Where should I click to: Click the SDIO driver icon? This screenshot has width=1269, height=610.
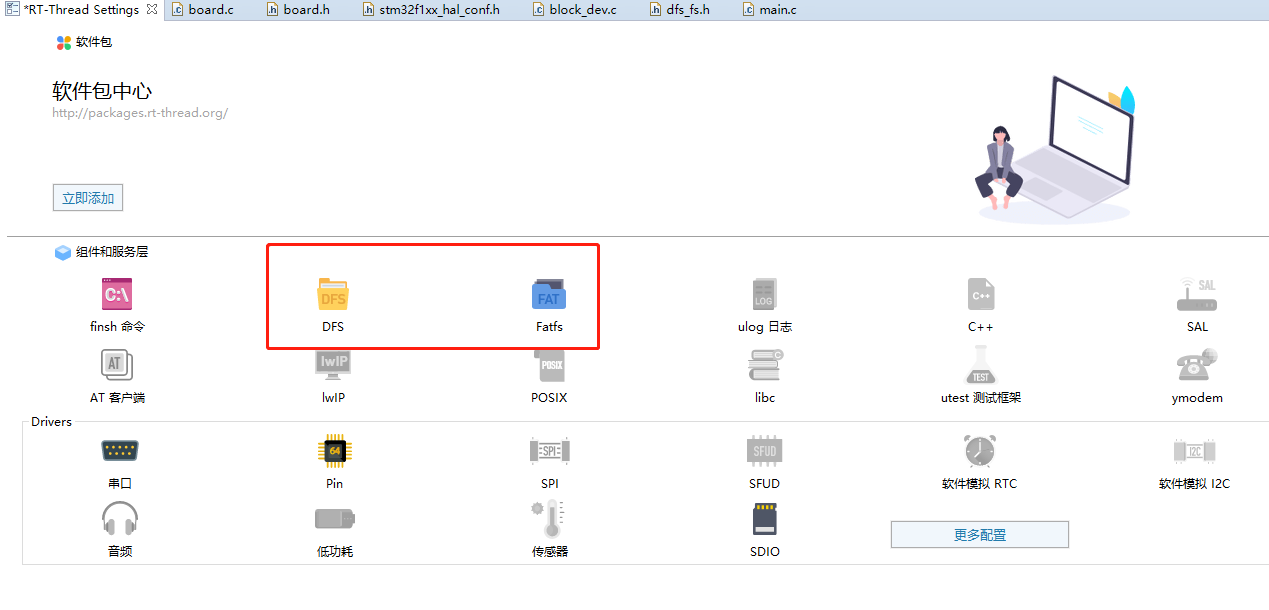(x=764, y=524)
